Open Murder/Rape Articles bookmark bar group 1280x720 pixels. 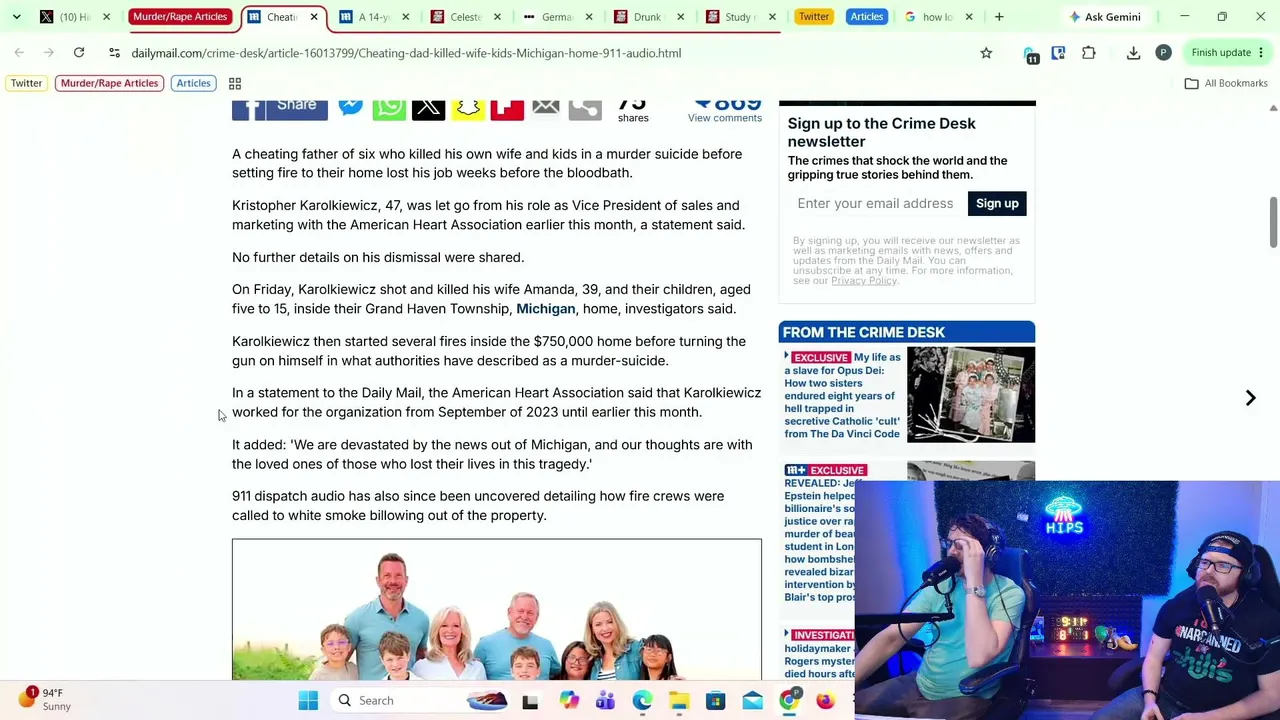(x=109, y=84)
